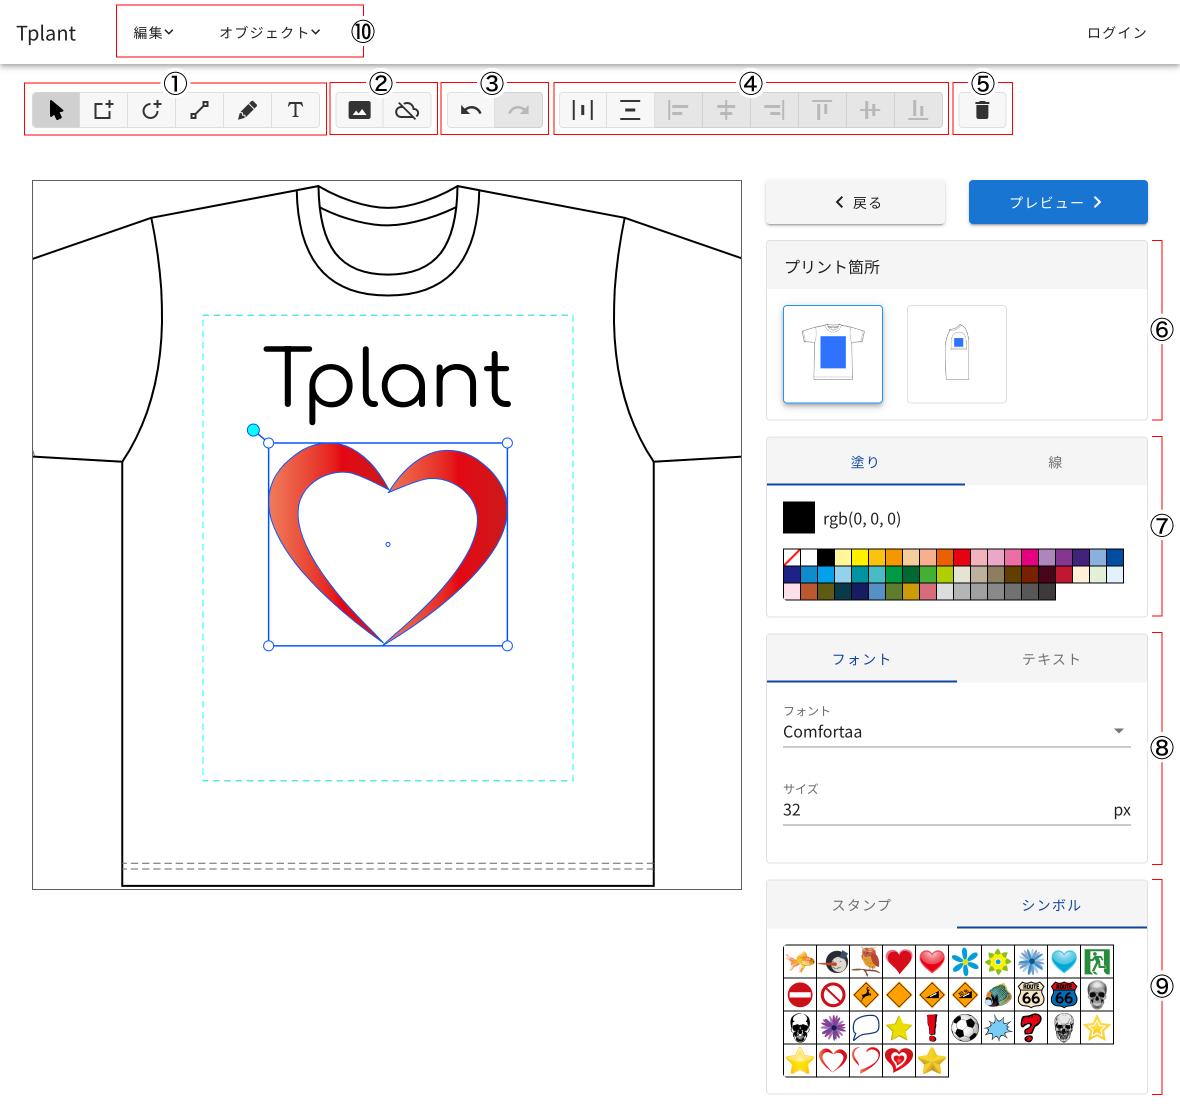The width and height of the screenshot is (1180, 1108).
Task: Open the 編集 (Edit) menu
Action: [x=152, y=31]
